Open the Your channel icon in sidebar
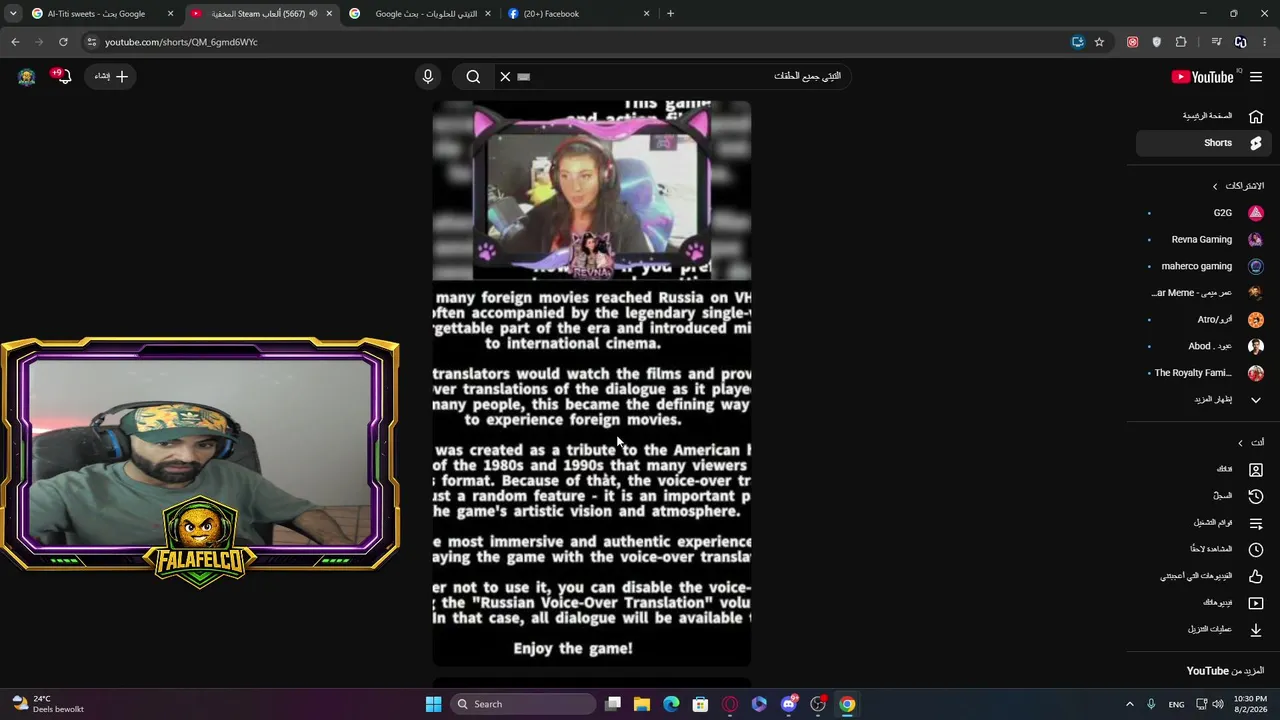The image size is (1280, 720). pyautogui.click(x=1256, y=469)
